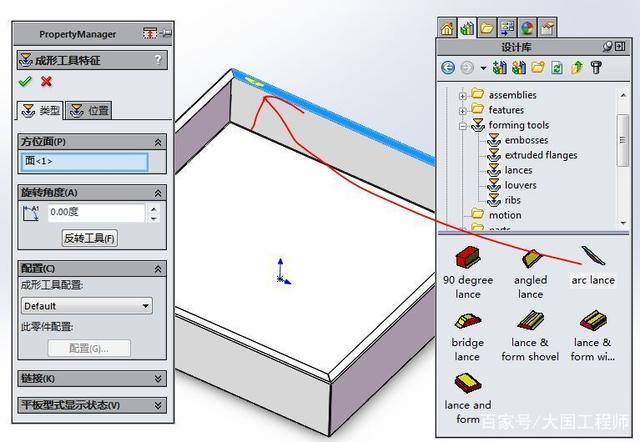640x442 pixels.
Task: Open the Default configuration dropdown
Action: pos(87,306)
